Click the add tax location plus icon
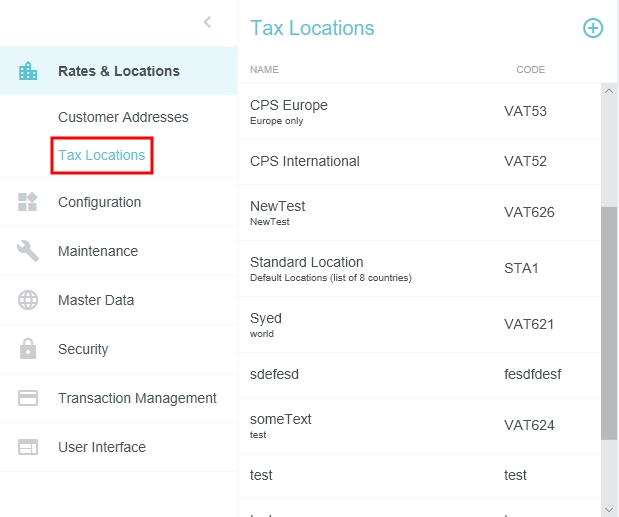Screen dimensions: 619x517 point(593,28)
